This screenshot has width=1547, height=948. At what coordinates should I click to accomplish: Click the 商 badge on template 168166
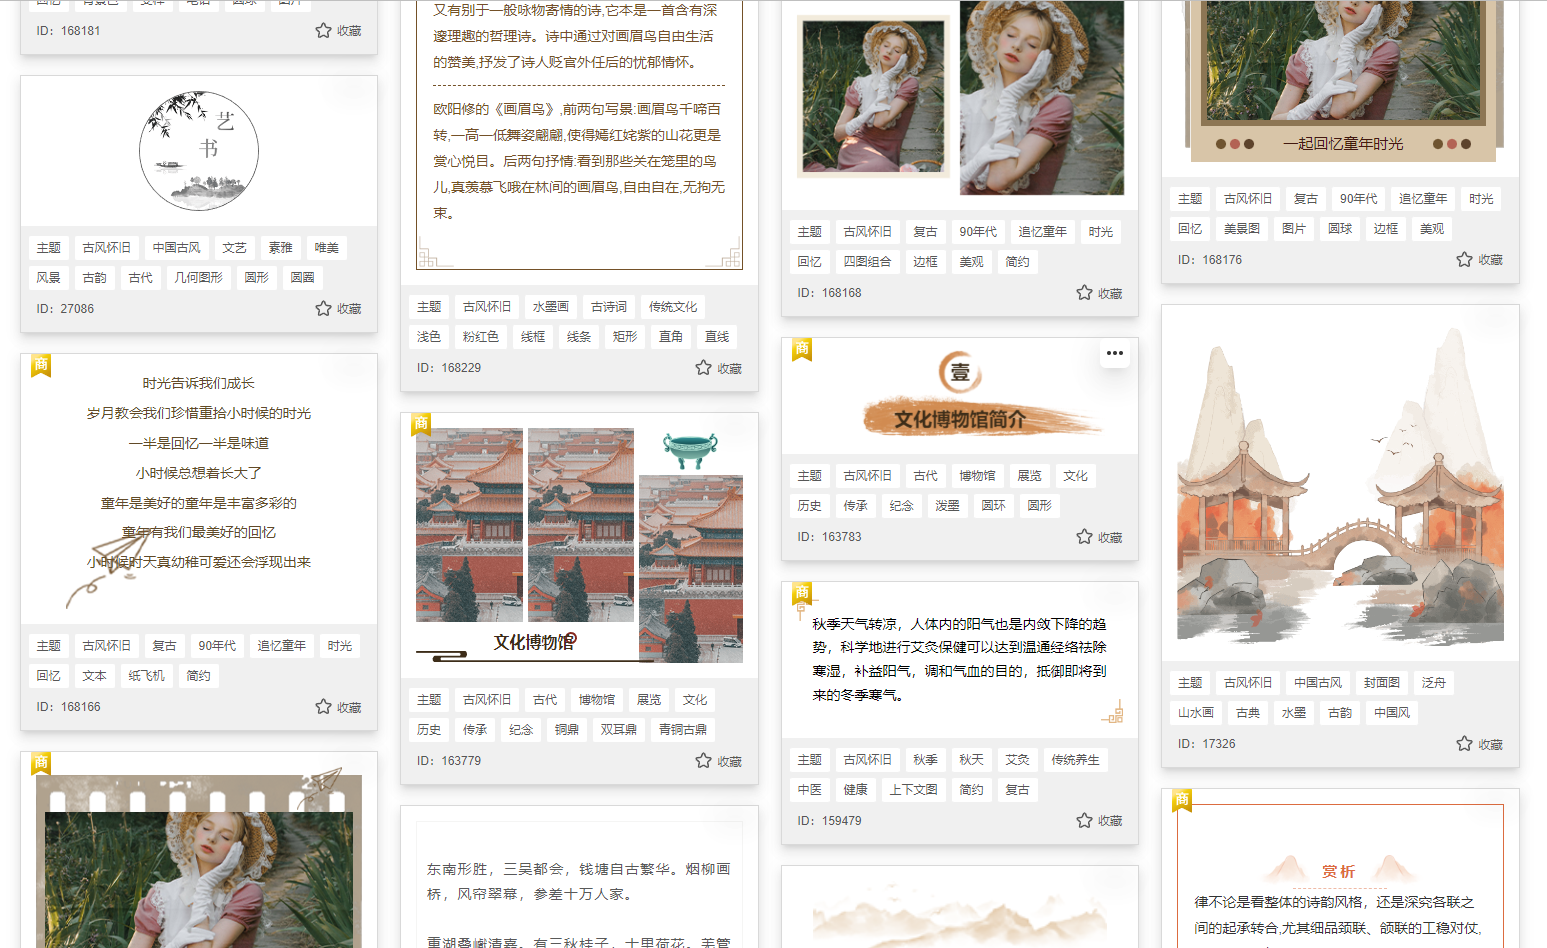(40, 365)
